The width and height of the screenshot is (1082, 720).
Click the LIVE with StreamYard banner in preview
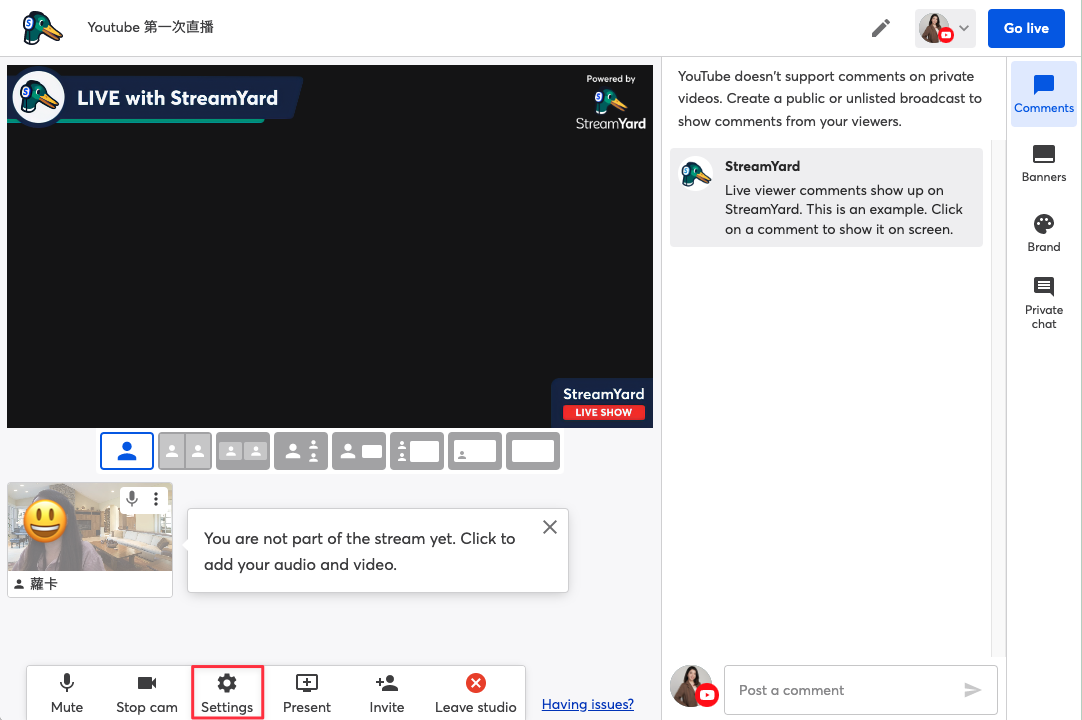tap(155, 98)
